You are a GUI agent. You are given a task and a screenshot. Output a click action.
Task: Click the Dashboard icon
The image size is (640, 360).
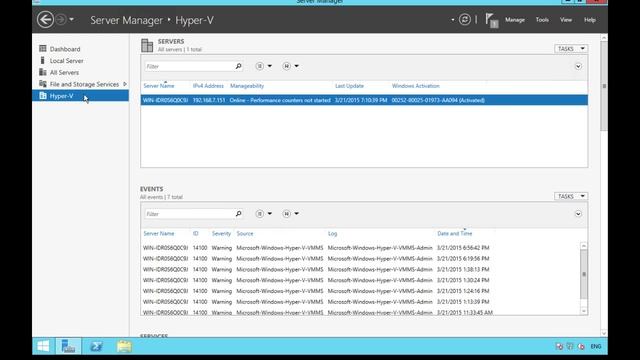coord(42,49)
